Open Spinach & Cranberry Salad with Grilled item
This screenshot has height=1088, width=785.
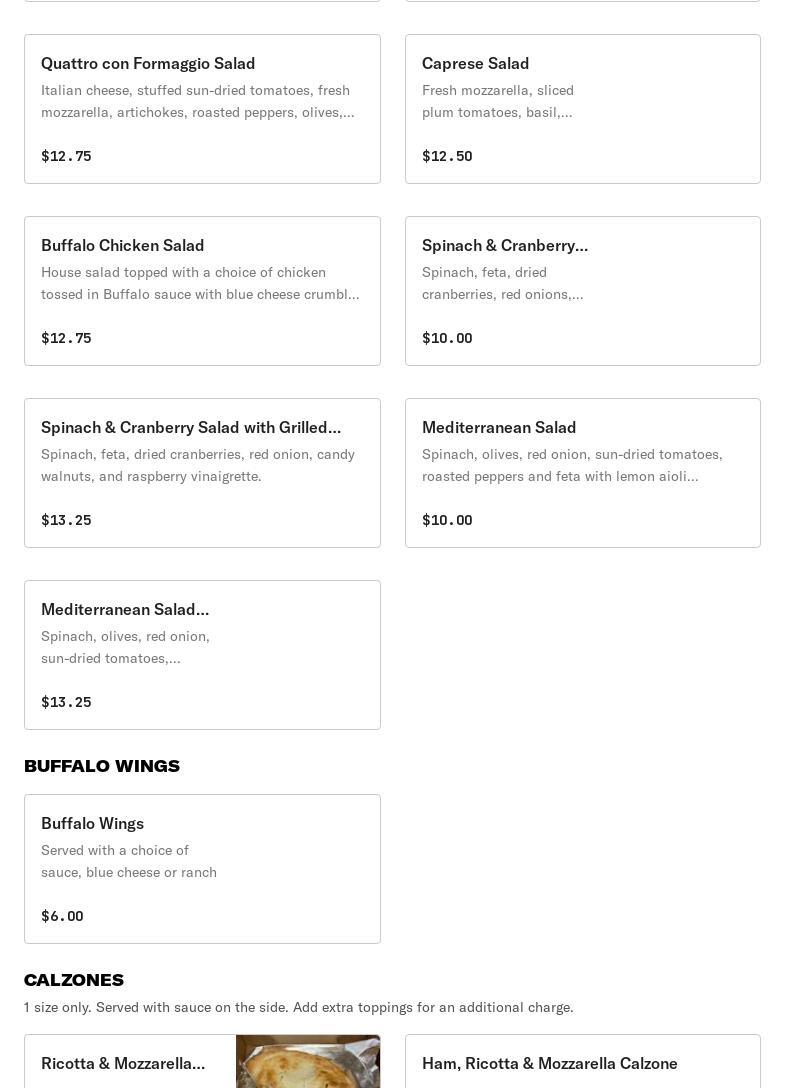(x=202, y=473)
